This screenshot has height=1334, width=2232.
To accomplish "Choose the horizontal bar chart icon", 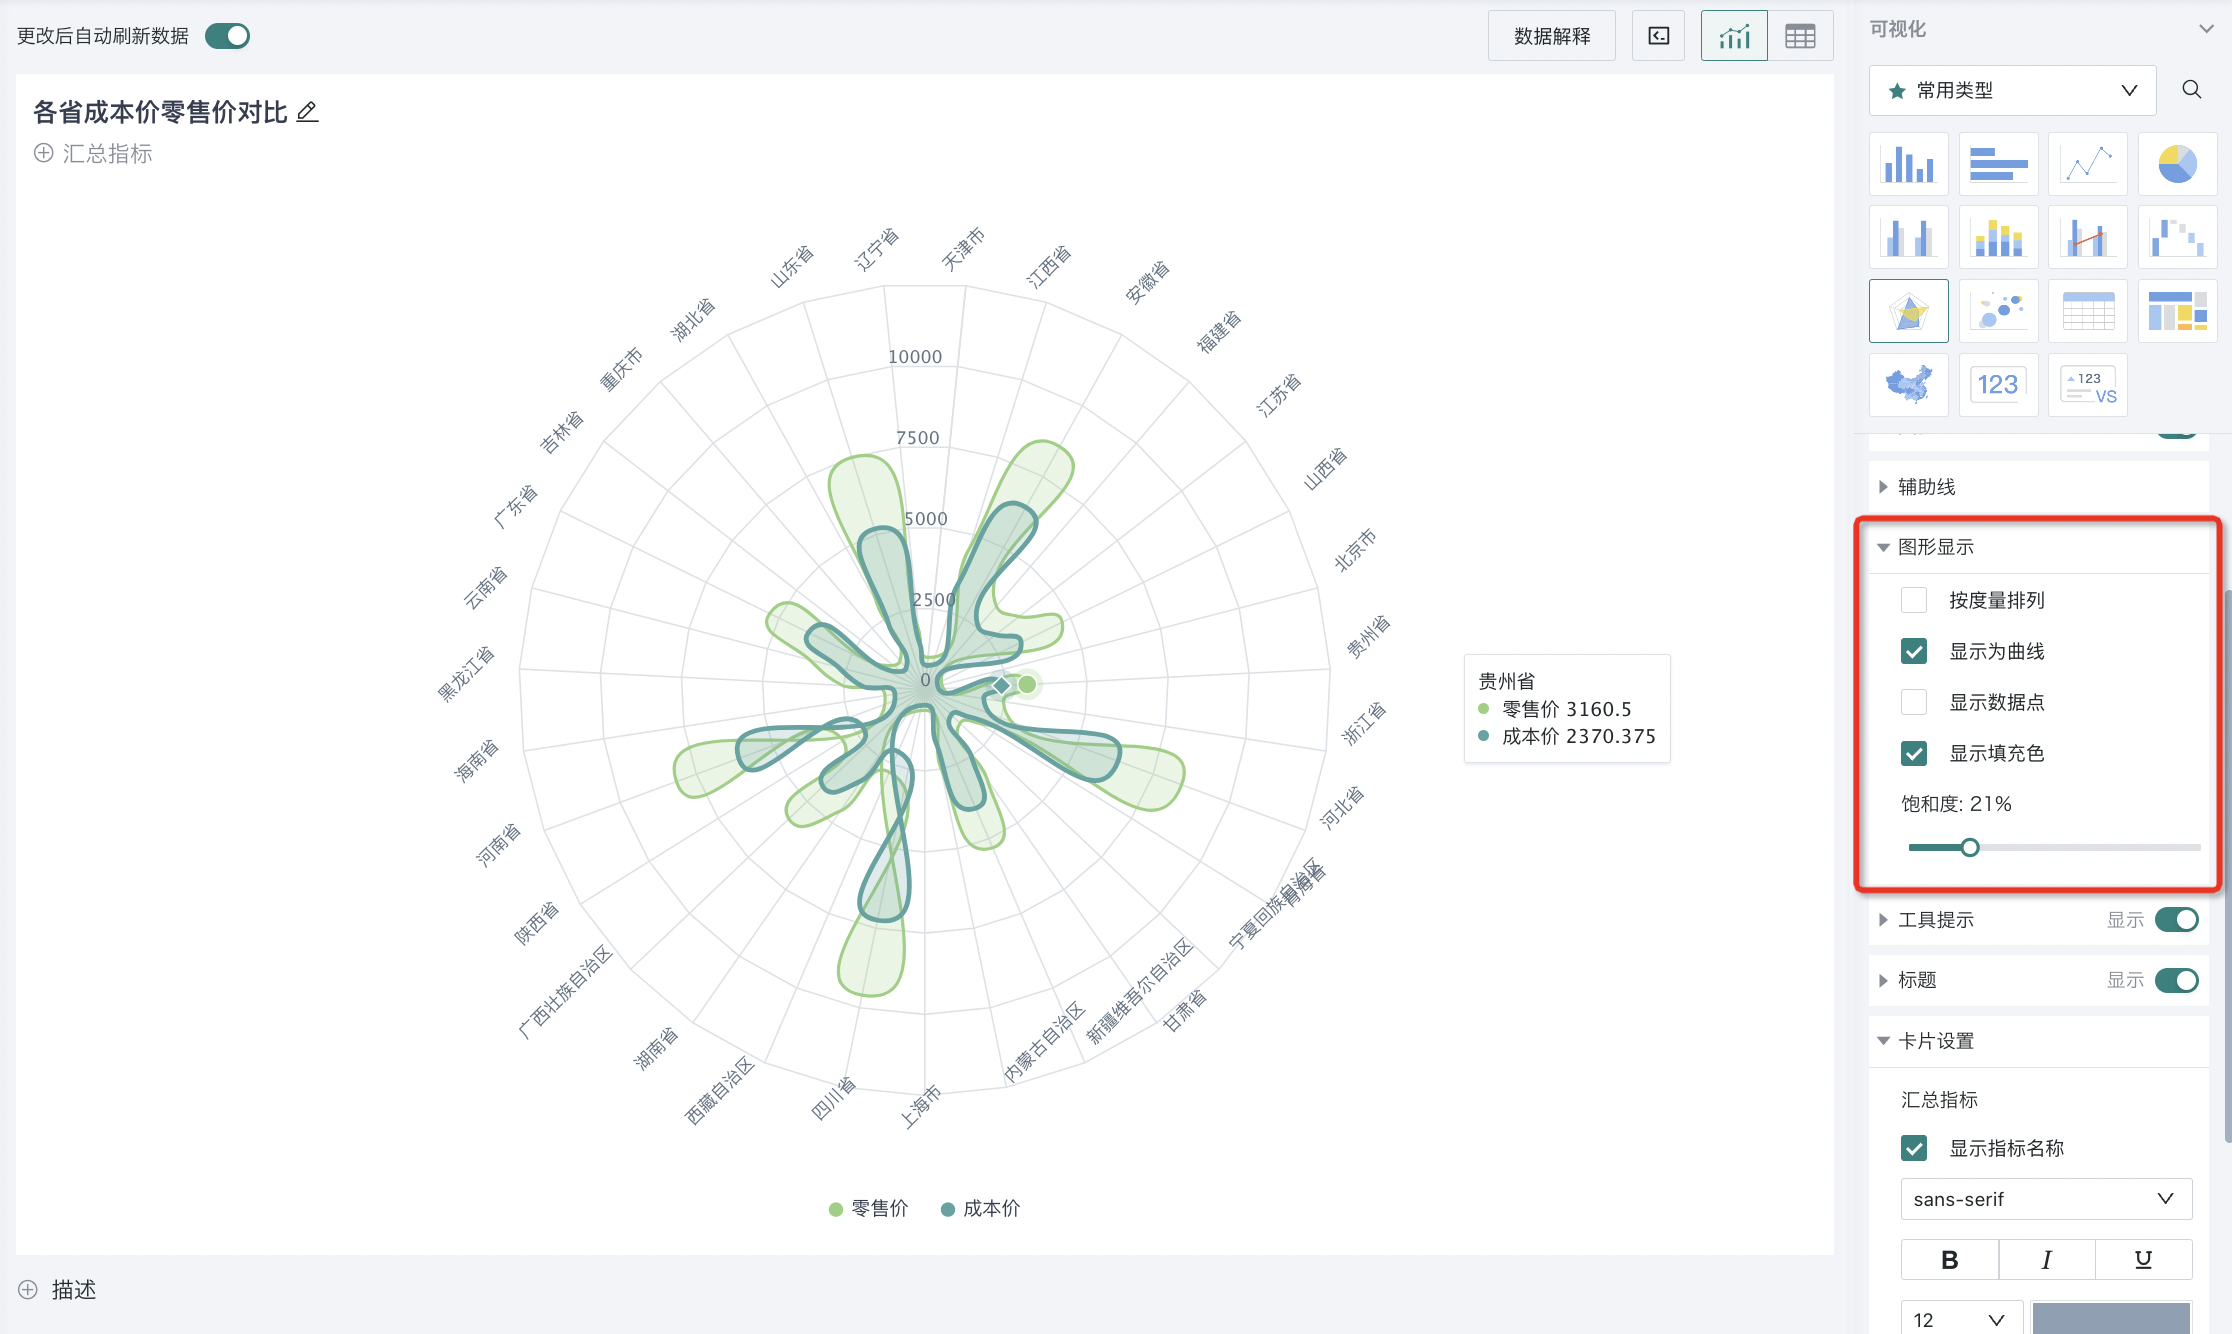I will tap(1998, 164).
